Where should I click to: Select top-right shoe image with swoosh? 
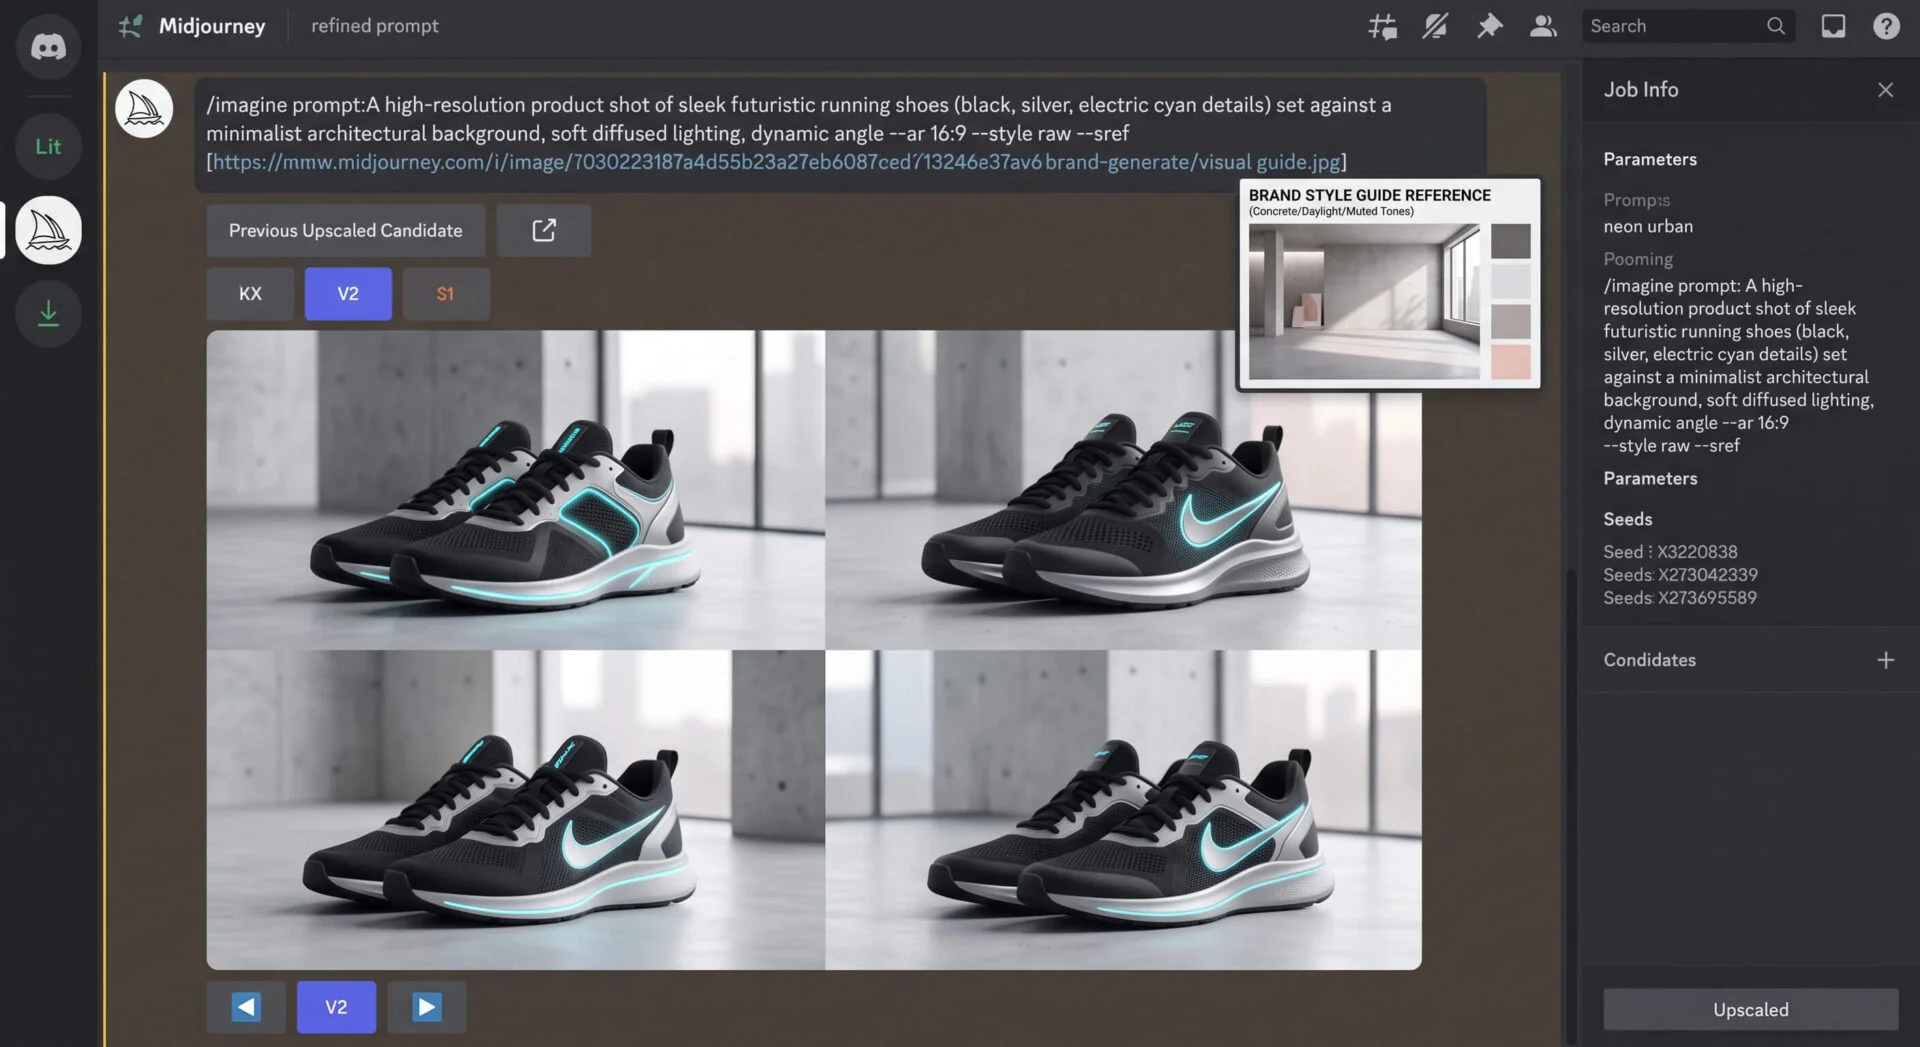click(1123, 490)
